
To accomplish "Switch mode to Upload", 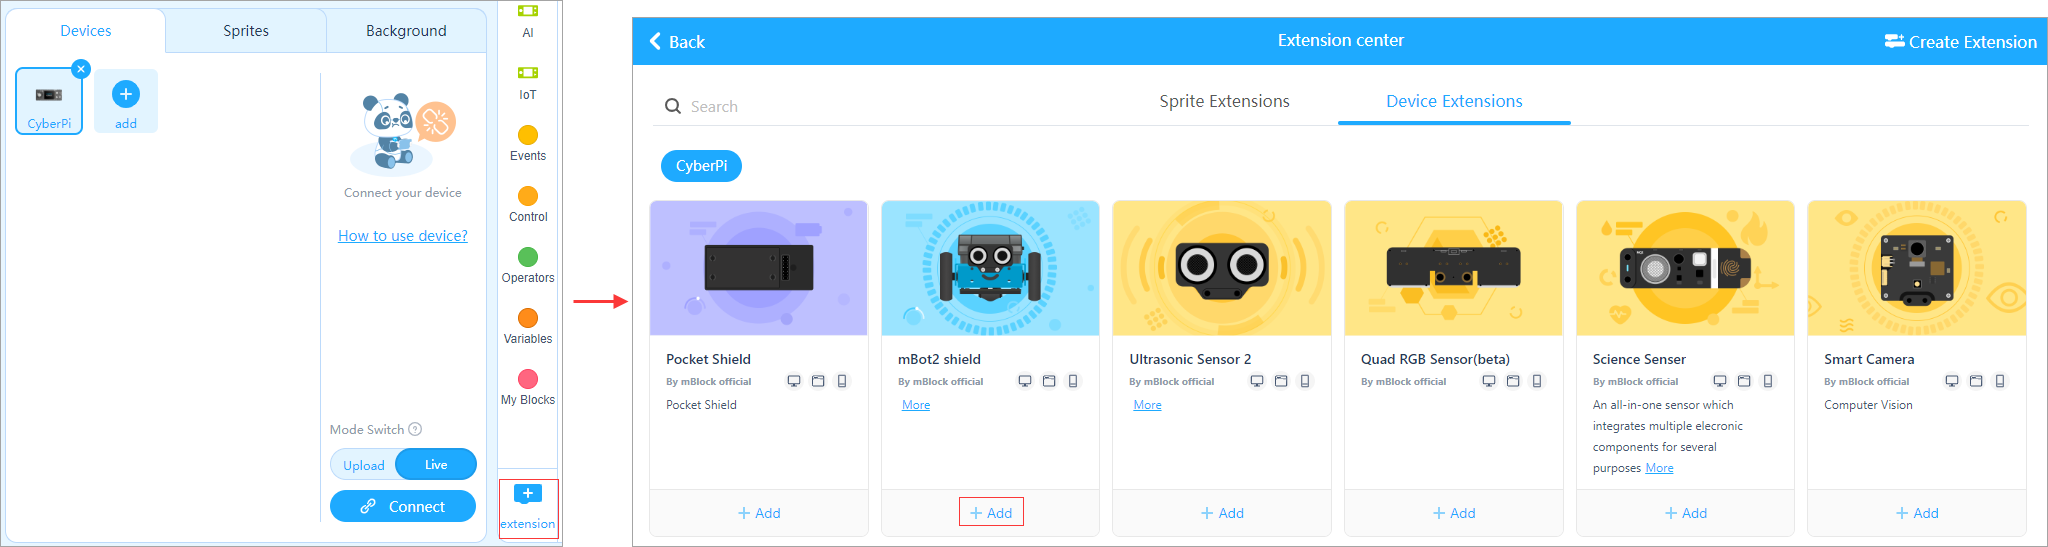I will click(363, 465).
